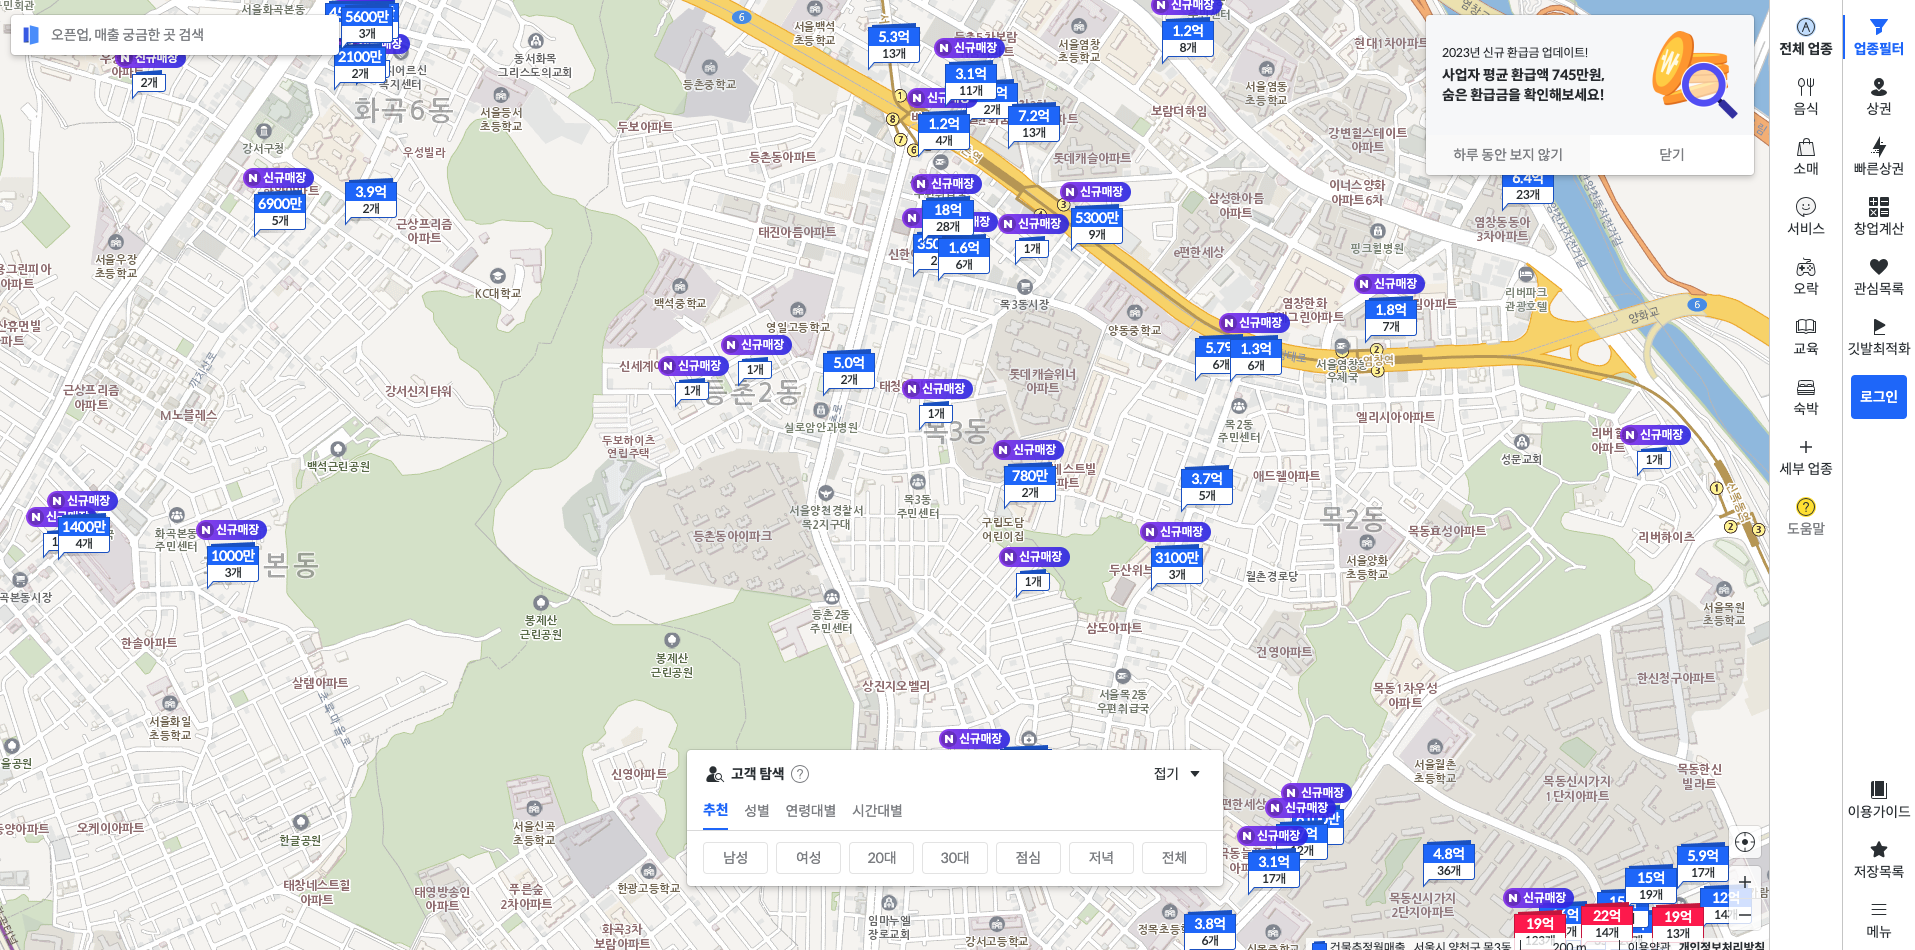Toggle the 여성 customer filter
Viewport: 1915px width, 950px height.
[x=808, y=858]
